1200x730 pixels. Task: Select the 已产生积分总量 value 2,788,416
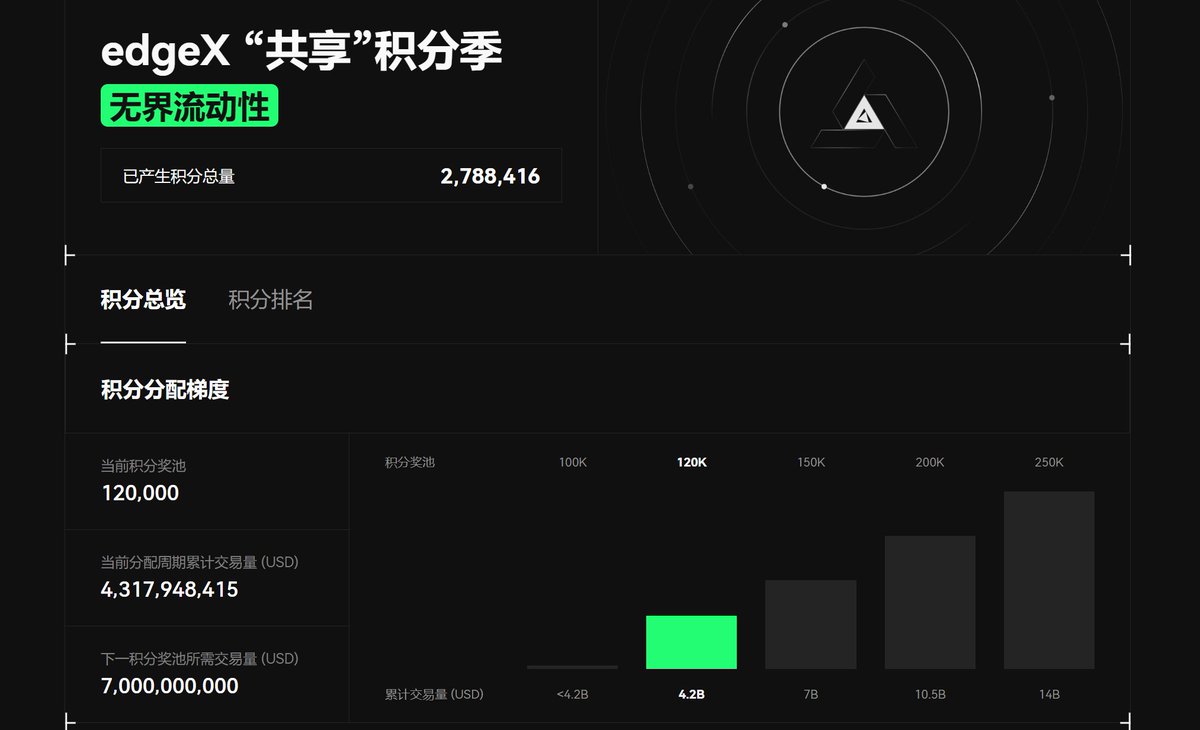(490, 177)
